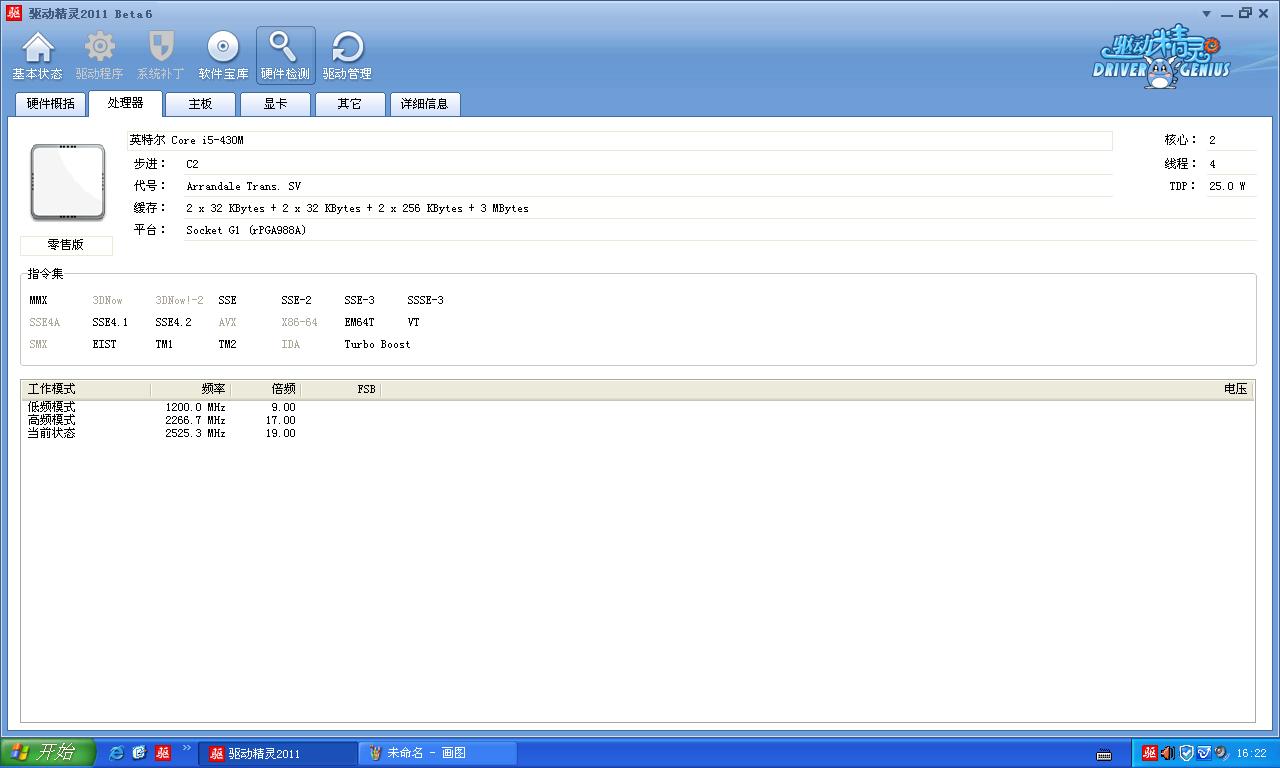Switch to the 处理器 tab
Viewport: 1280px width, 768px height.
pyautogui.click(x=125, y=103)
